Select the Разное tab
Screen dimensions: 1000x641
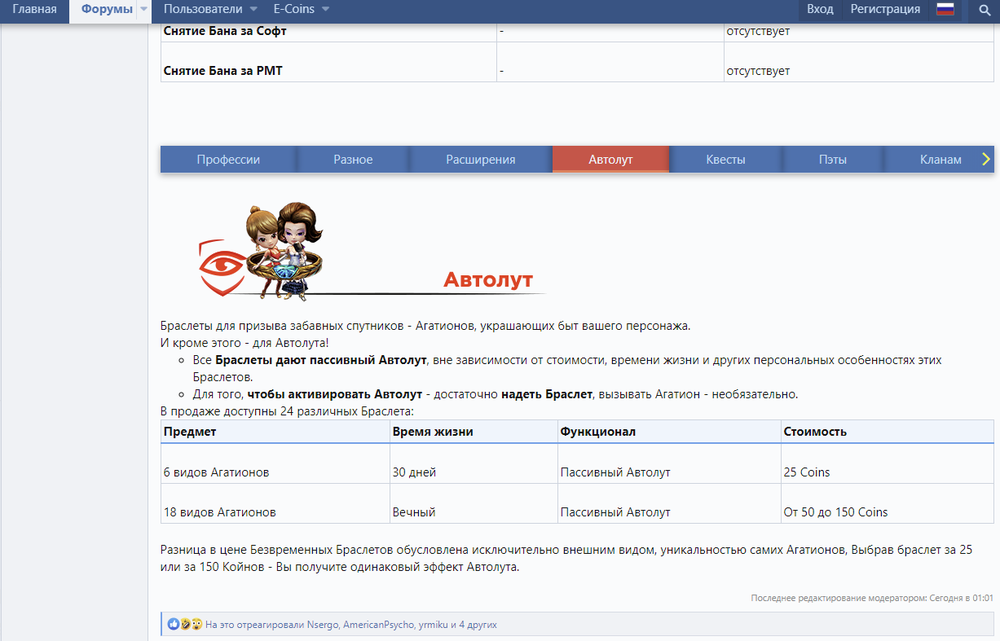[353, 160]
